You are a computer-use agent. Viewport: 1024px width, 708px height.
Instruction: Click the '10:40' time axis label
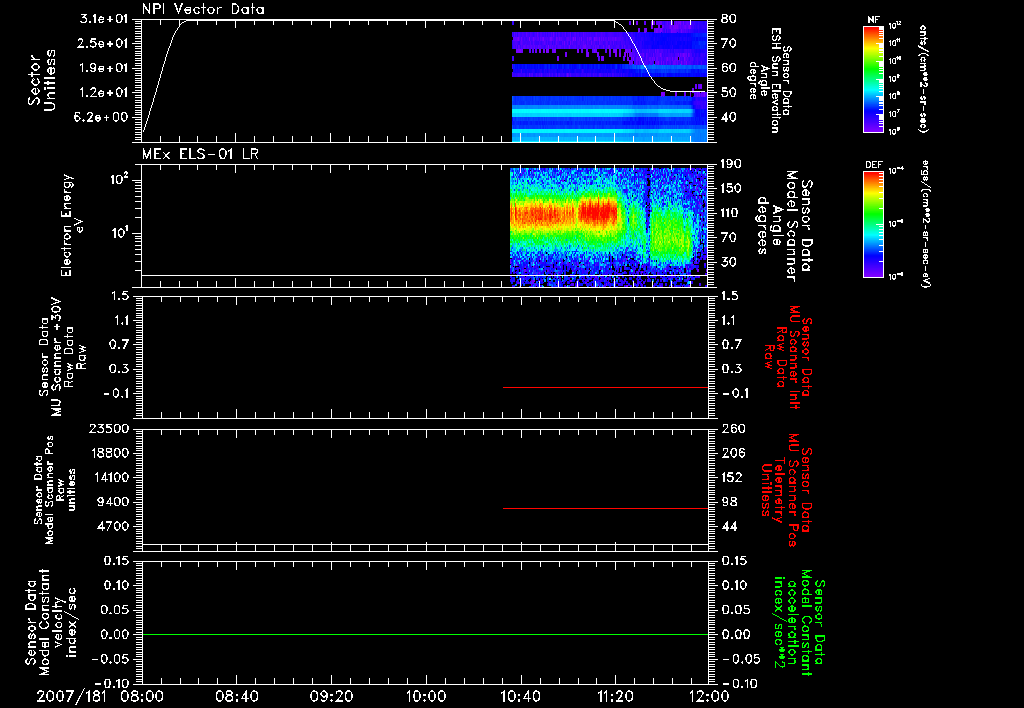(x=520, y=696)
